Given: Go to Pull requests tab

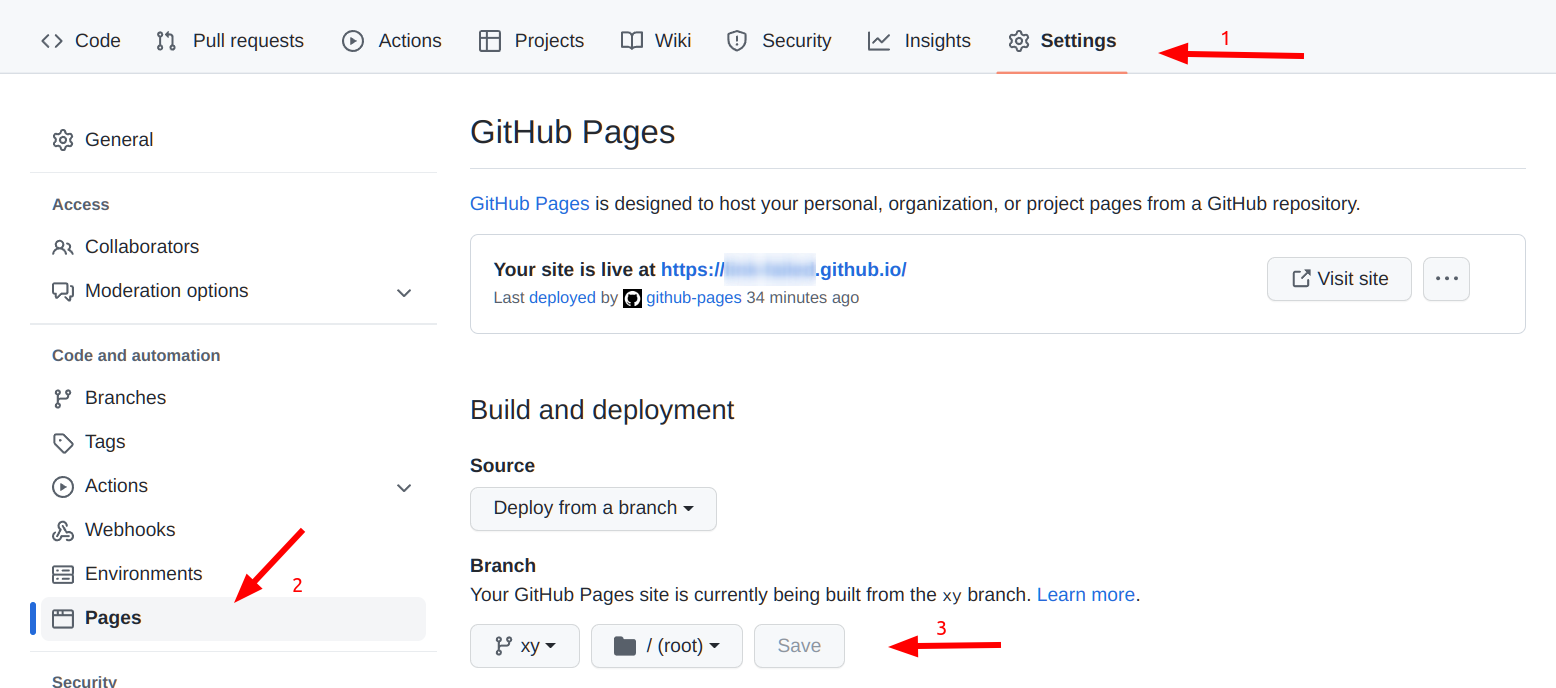Looking at the screenshot, I should coord(230,41).
